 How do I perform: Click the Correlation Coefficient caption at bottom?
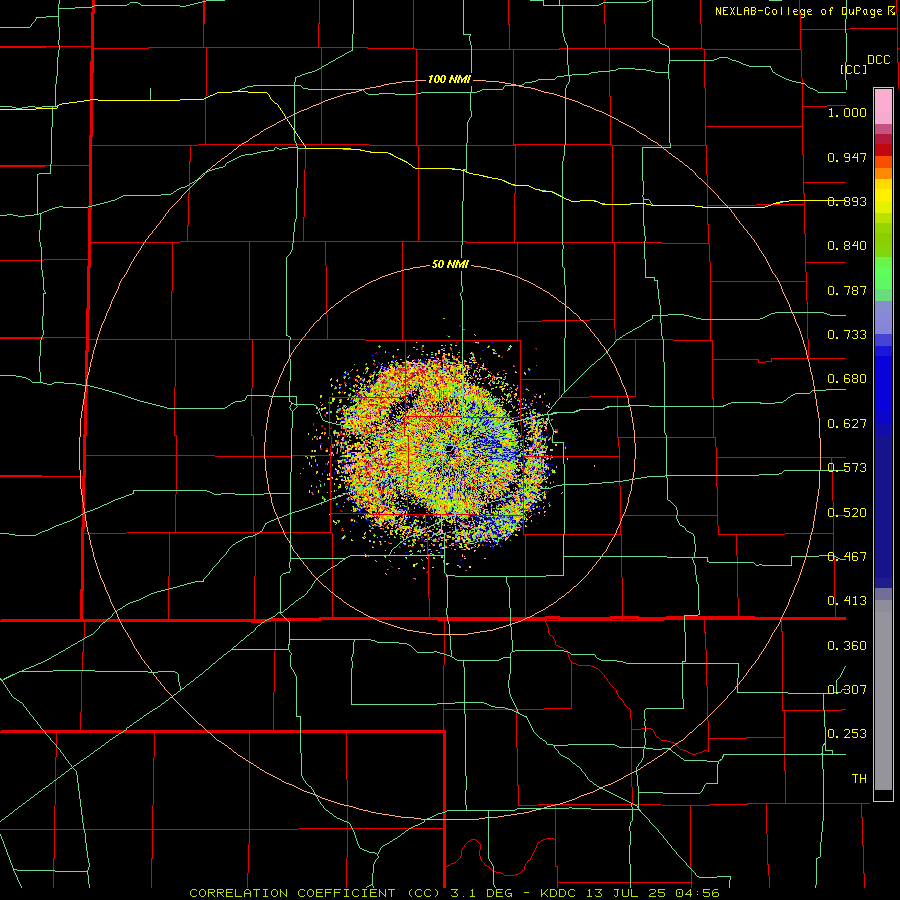(454, 893)
